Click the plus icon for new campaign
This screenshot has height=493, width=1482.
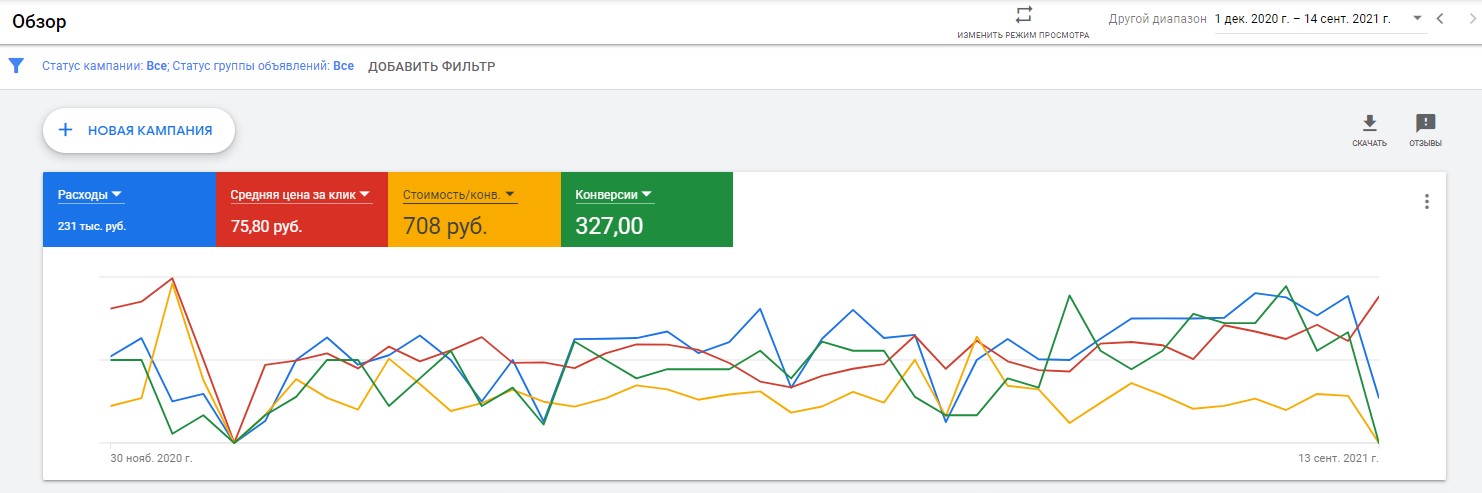coord(66,130)
